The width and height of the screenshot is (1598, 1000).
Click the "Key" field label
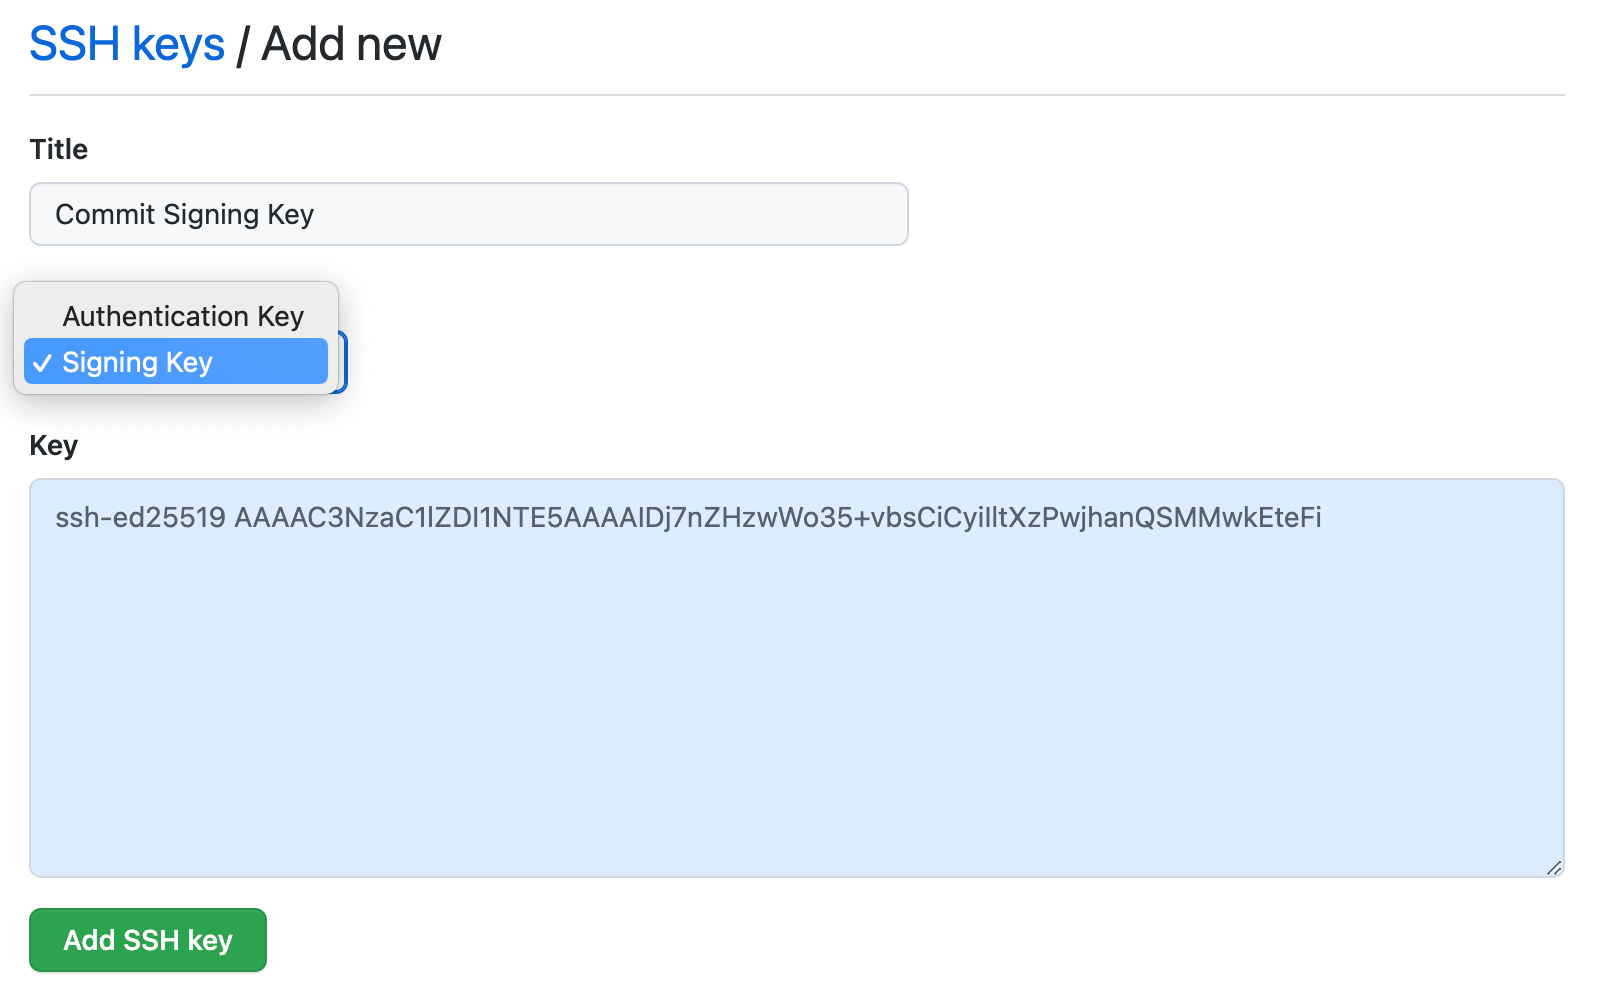[x=53, y=445]
